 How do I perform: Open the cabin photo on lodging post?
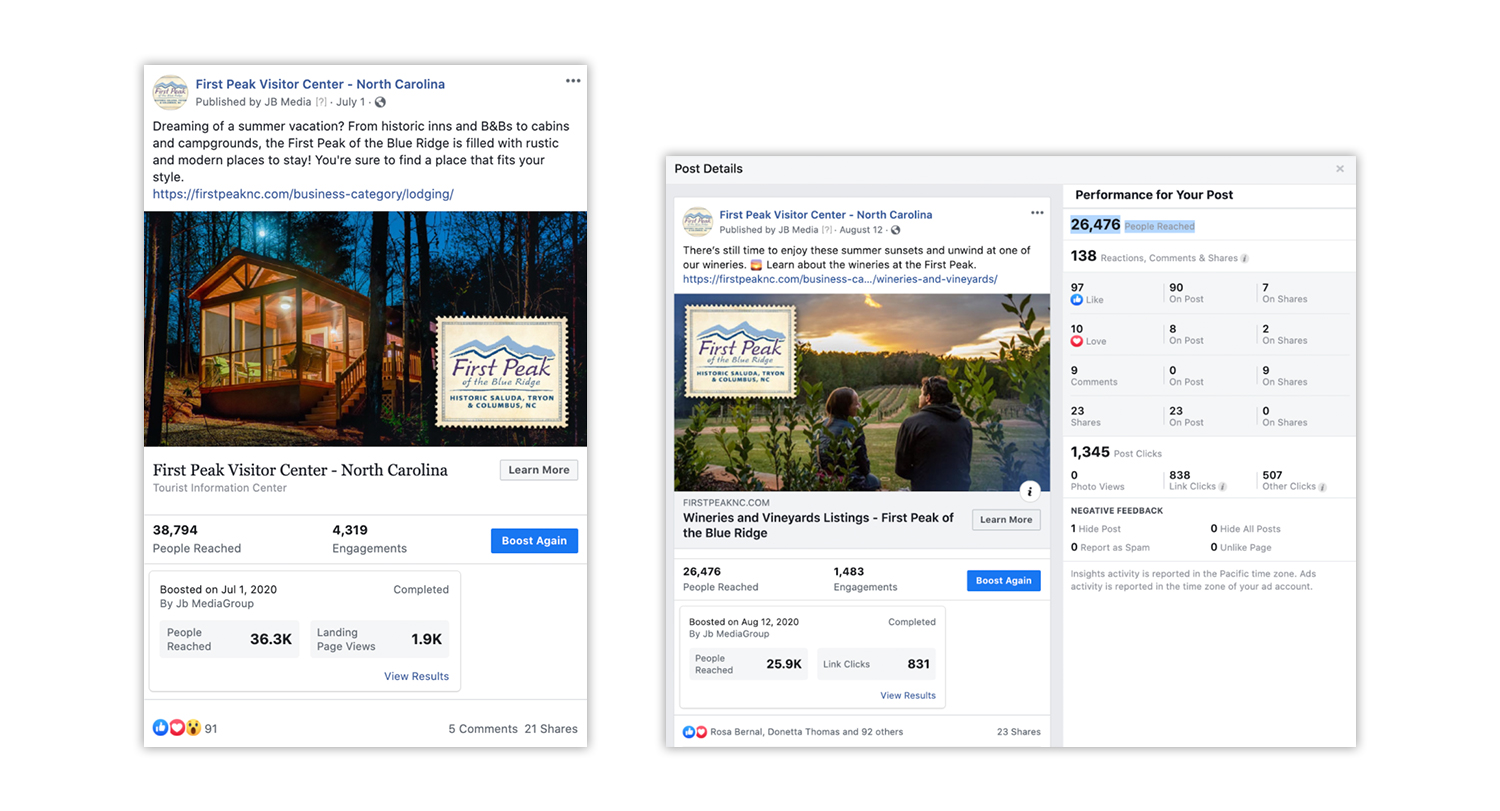click(x=365, y=328)
